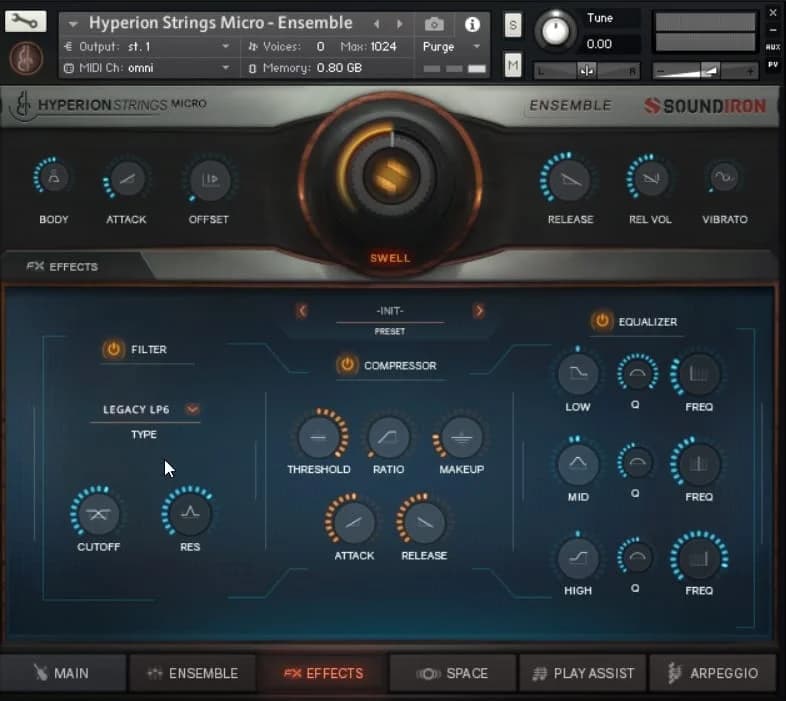The width and height of the screenshot is (786, 701).
Task: Open the Purge dropdown menu
Action: [x=452, y=47]
